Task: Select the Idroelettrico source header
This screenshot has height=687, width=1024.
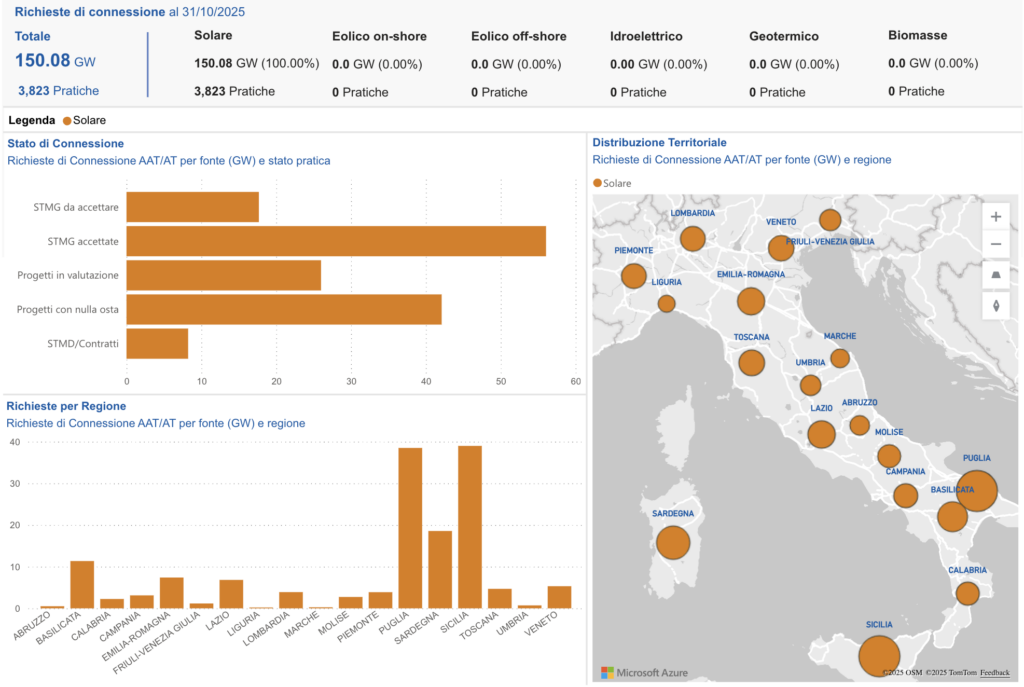Action: tap(646, 36)
